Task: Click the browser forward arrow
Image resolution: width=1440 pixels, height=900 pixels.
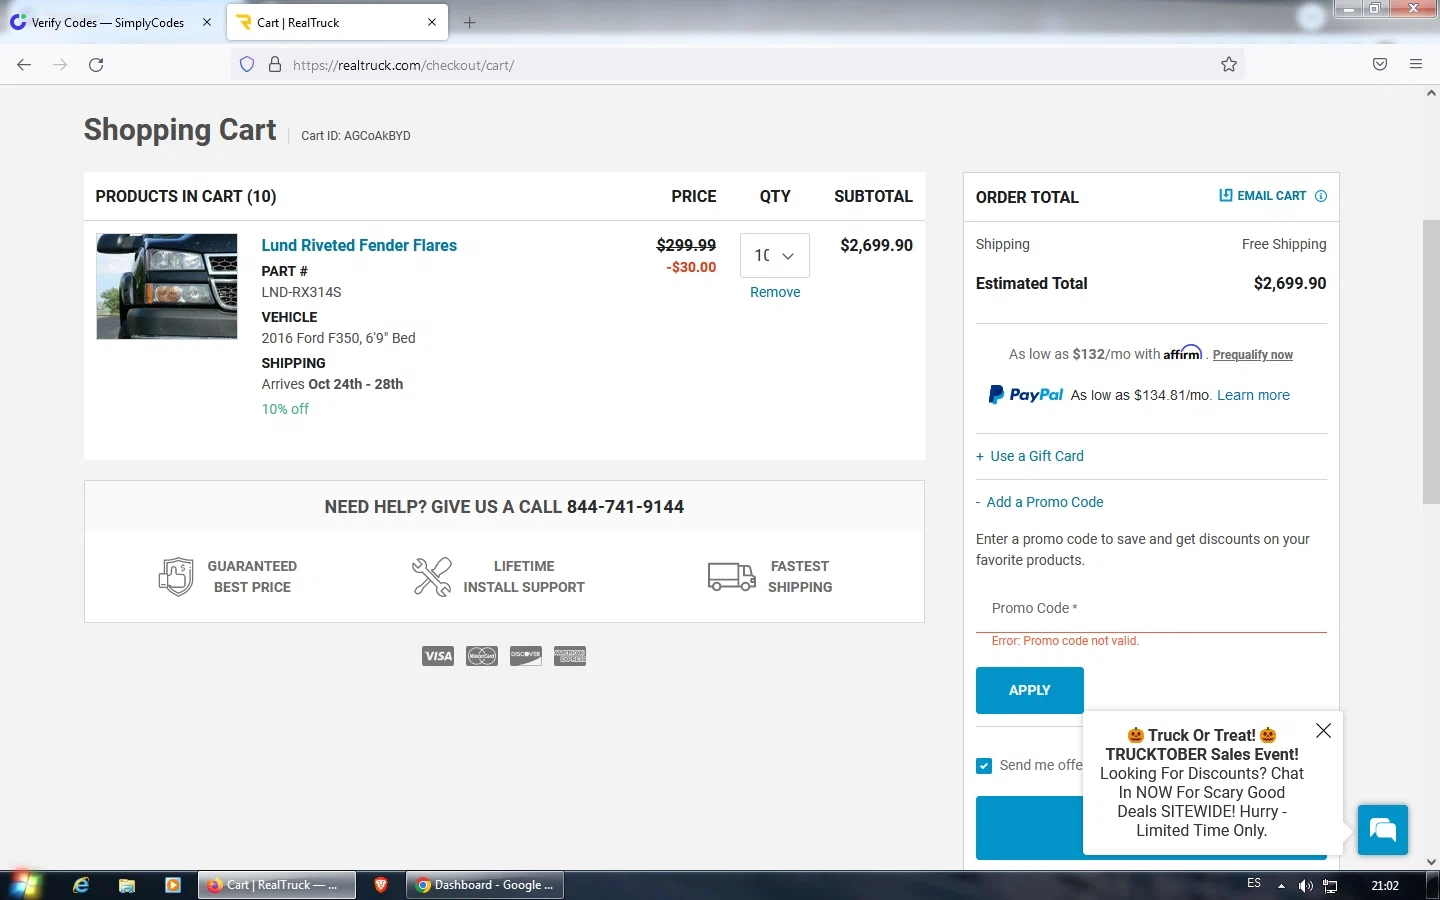Action: (x=60, y=65)
